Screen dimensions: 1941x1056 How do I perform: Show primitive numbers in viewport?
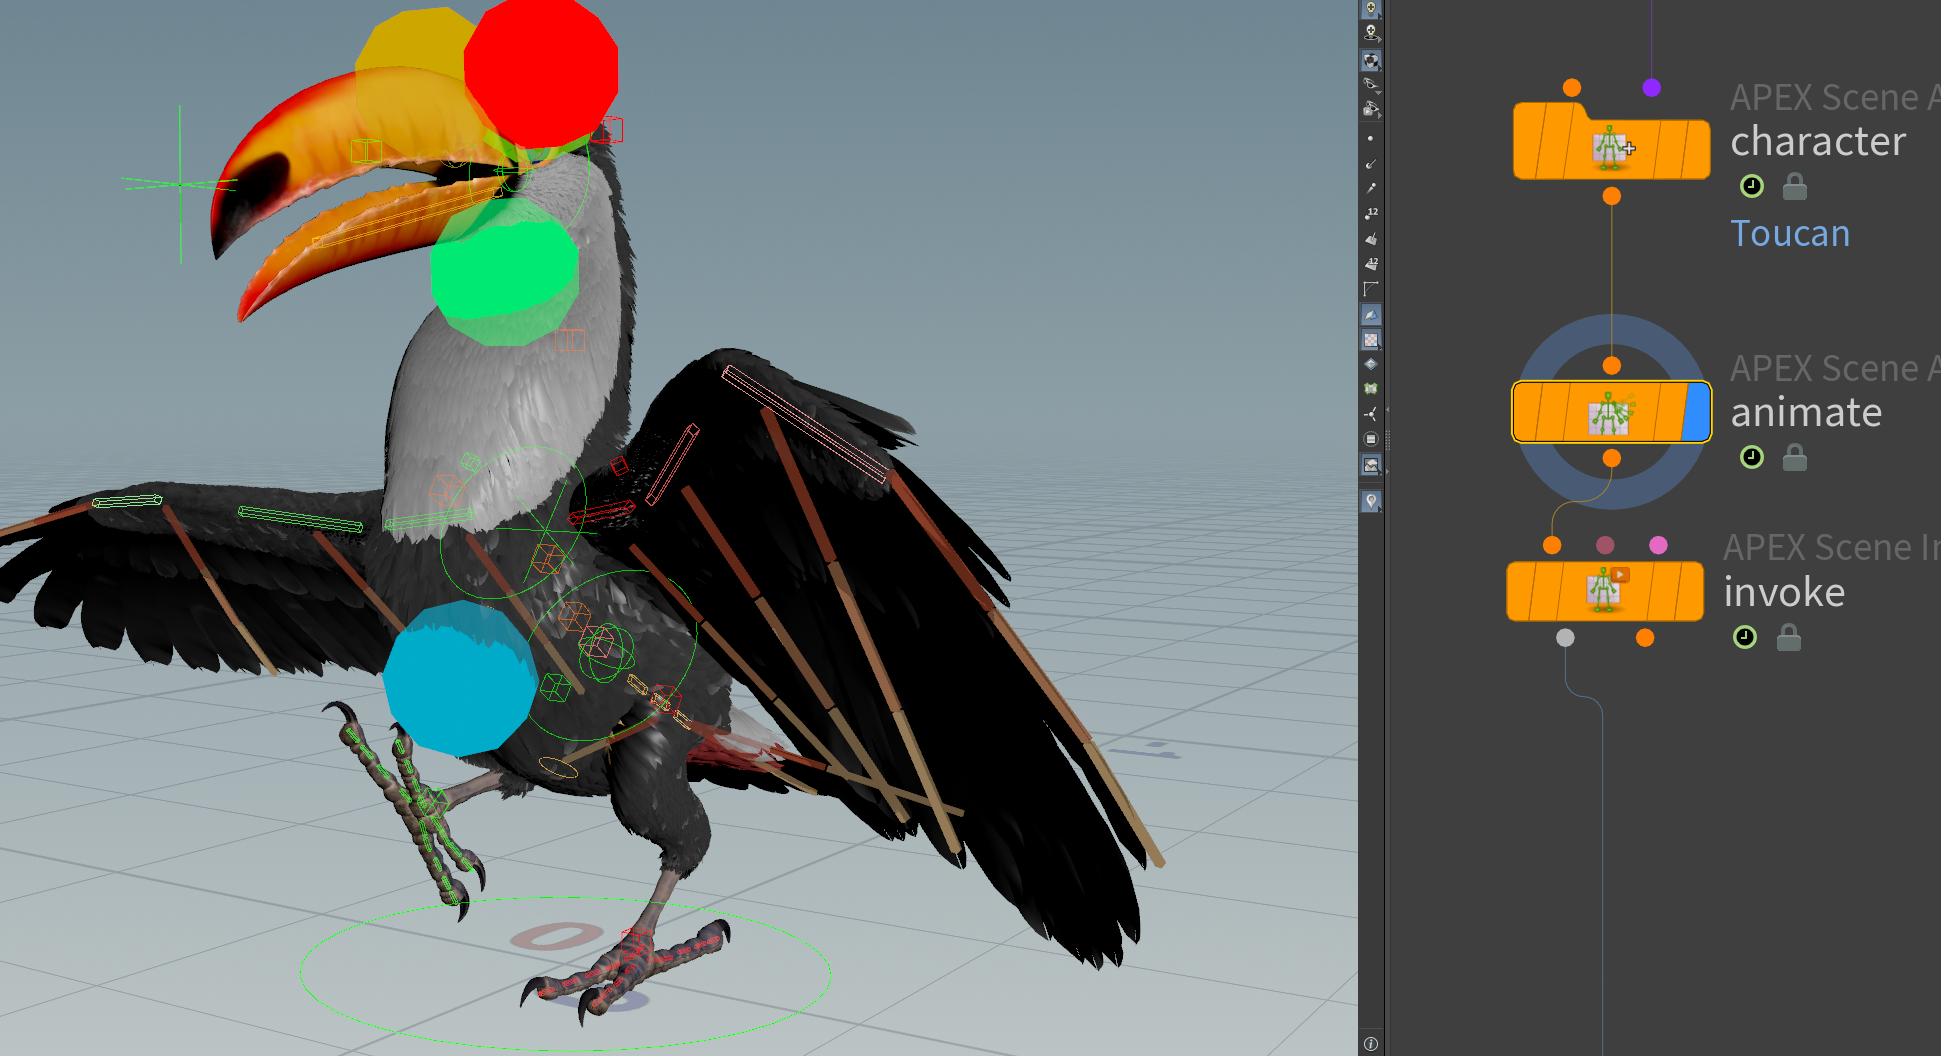[1370, 264]
